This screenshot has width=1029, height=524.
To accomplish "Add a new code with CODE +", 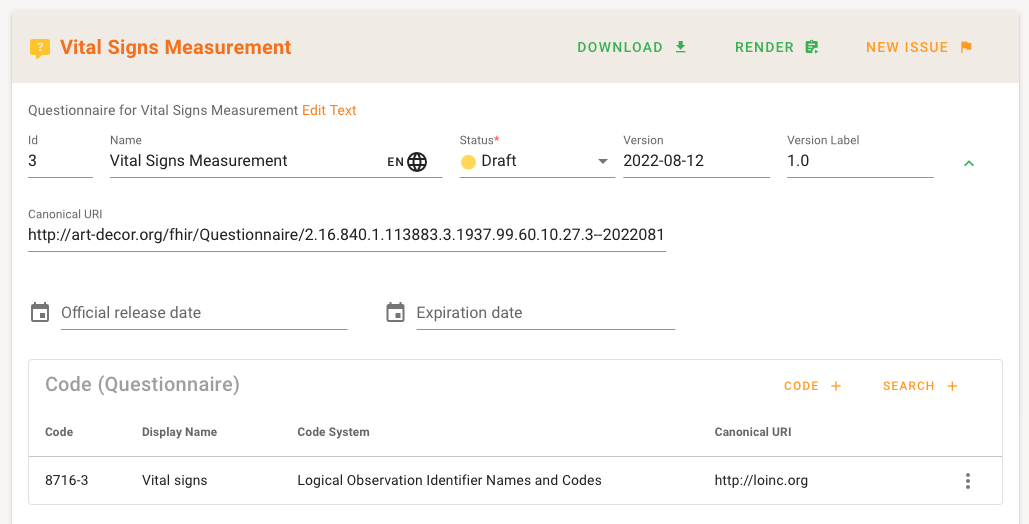I will click(x=812, y=386).
